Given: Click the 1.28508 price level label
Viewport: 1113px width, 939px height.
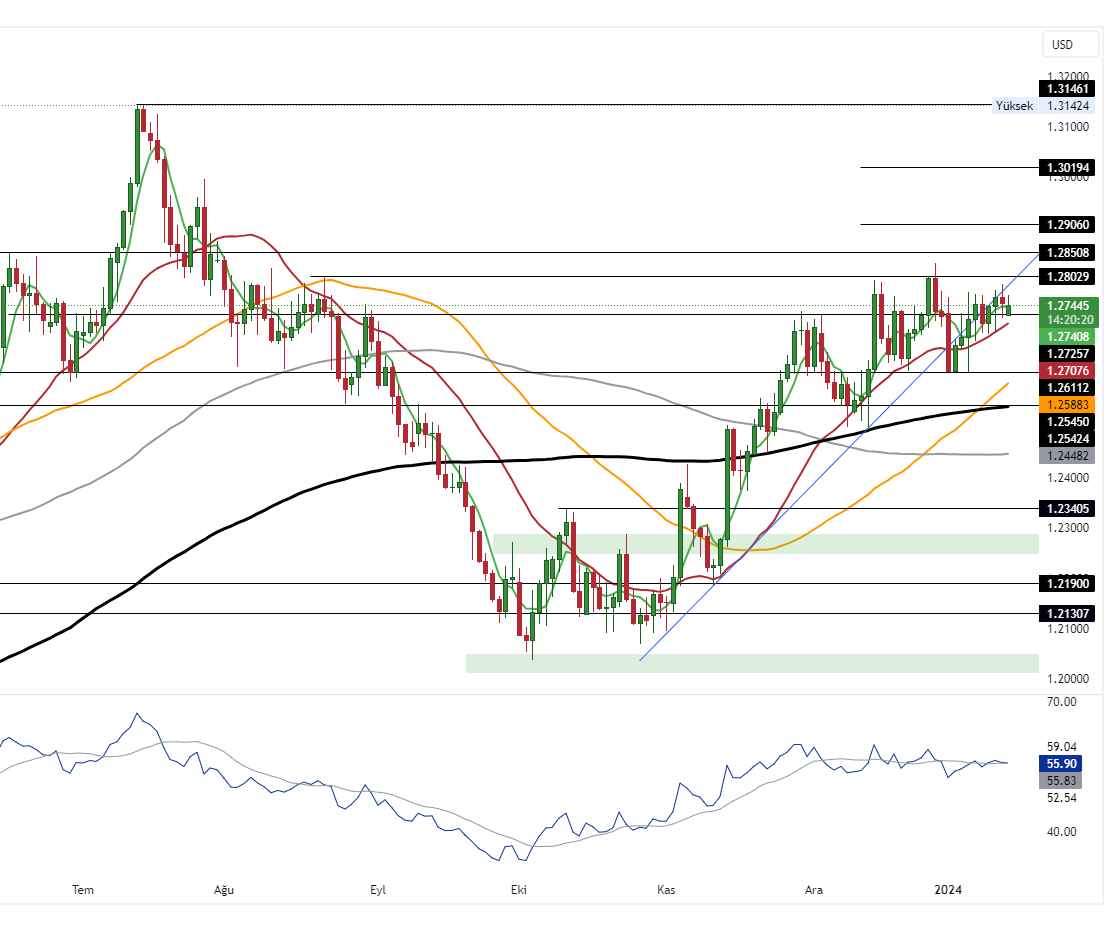Looking at the screenshot, I should [1068, 252].
